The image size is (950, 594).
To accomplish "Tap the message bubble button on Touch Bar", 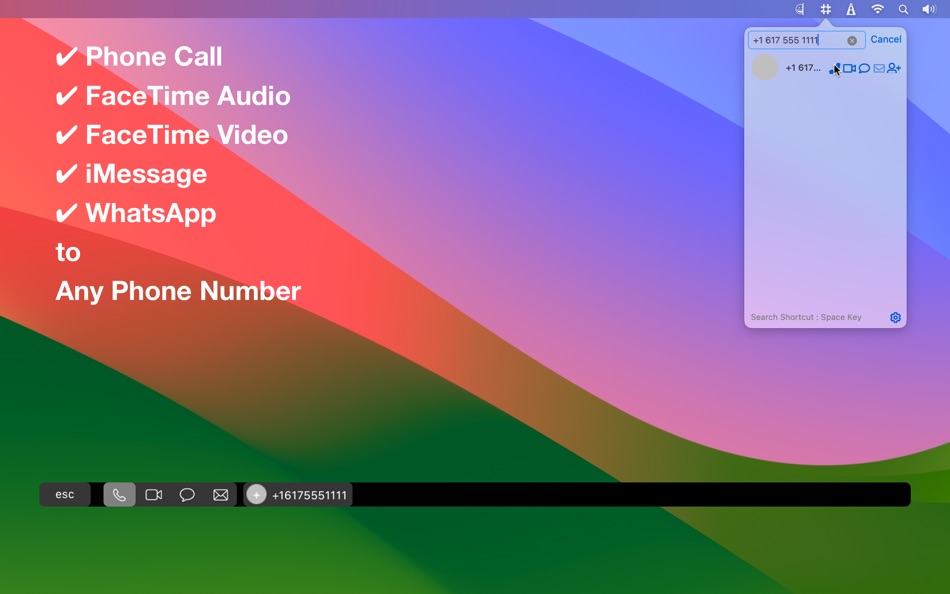I will pos(187,495).
